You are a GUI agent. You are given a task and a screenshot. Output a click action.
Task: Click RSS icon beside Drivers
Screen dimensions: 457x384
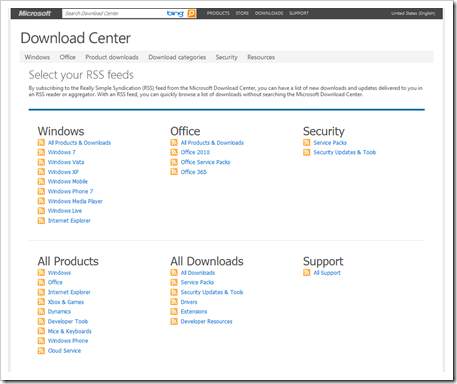(x=174, y=302)
